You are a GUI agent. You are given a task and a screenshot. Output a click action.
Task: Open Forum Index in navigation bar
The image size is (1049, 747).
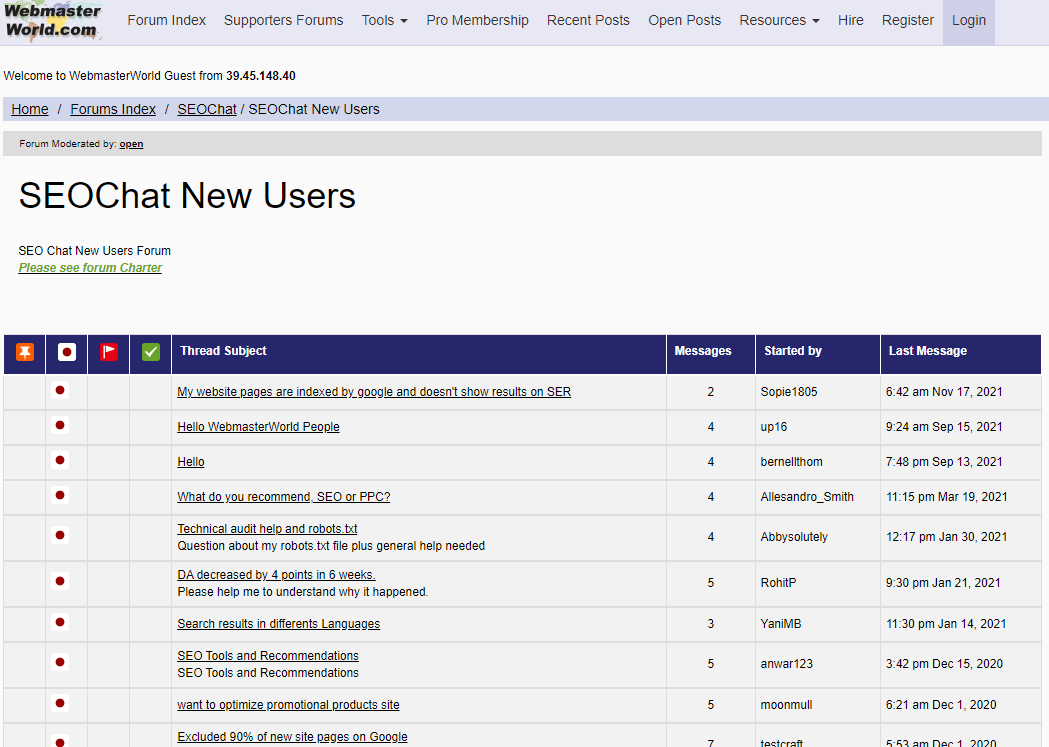click(x=167, y=21)
